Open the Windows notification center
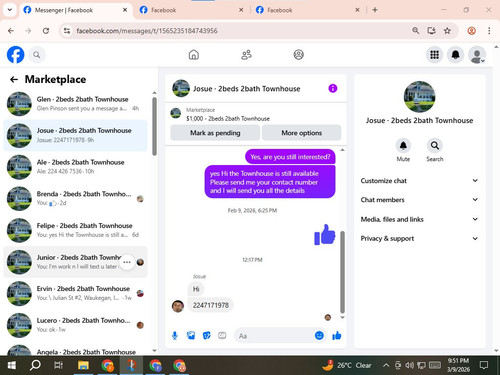Image resolution: width=500 pixels, height=375 pixels. (484, 365)
